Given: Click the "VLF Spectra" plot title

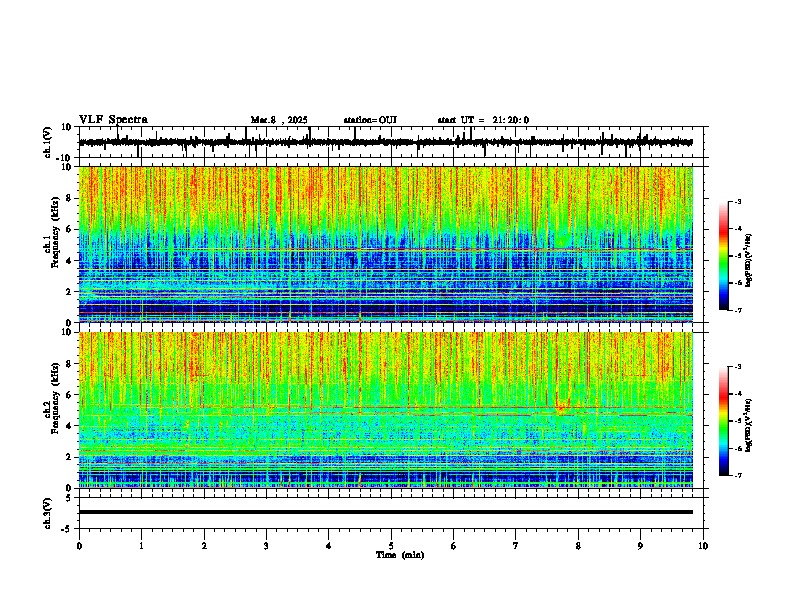Looking at the screenshot, I should [x=113, y=120].
